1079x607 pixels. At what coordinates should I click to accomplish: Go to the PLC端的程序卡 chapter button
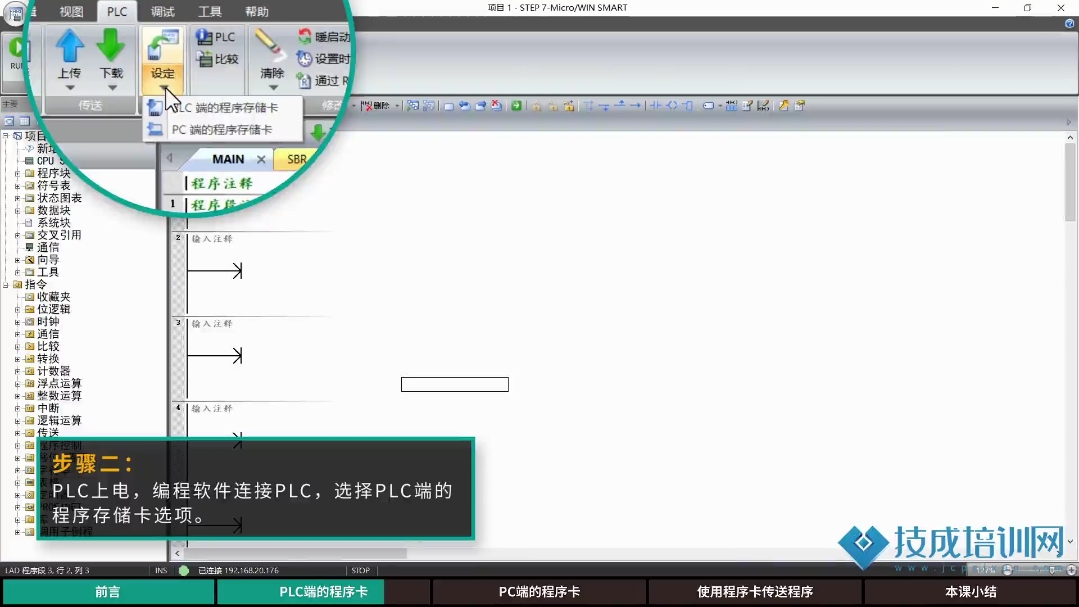(323, 592)
